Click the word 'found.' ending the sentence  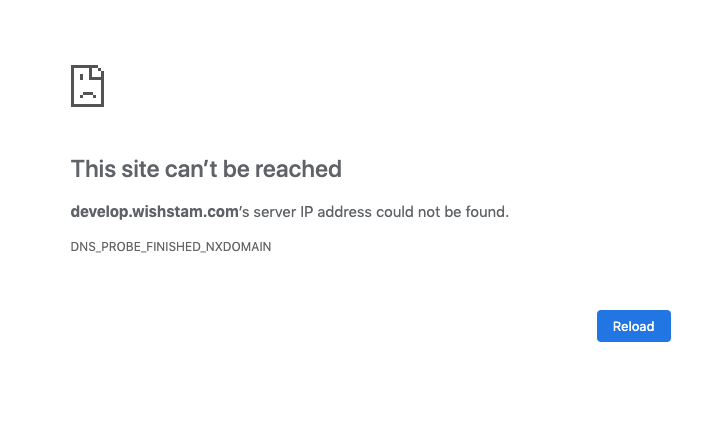pyautogui.click(x=487, y=212)
